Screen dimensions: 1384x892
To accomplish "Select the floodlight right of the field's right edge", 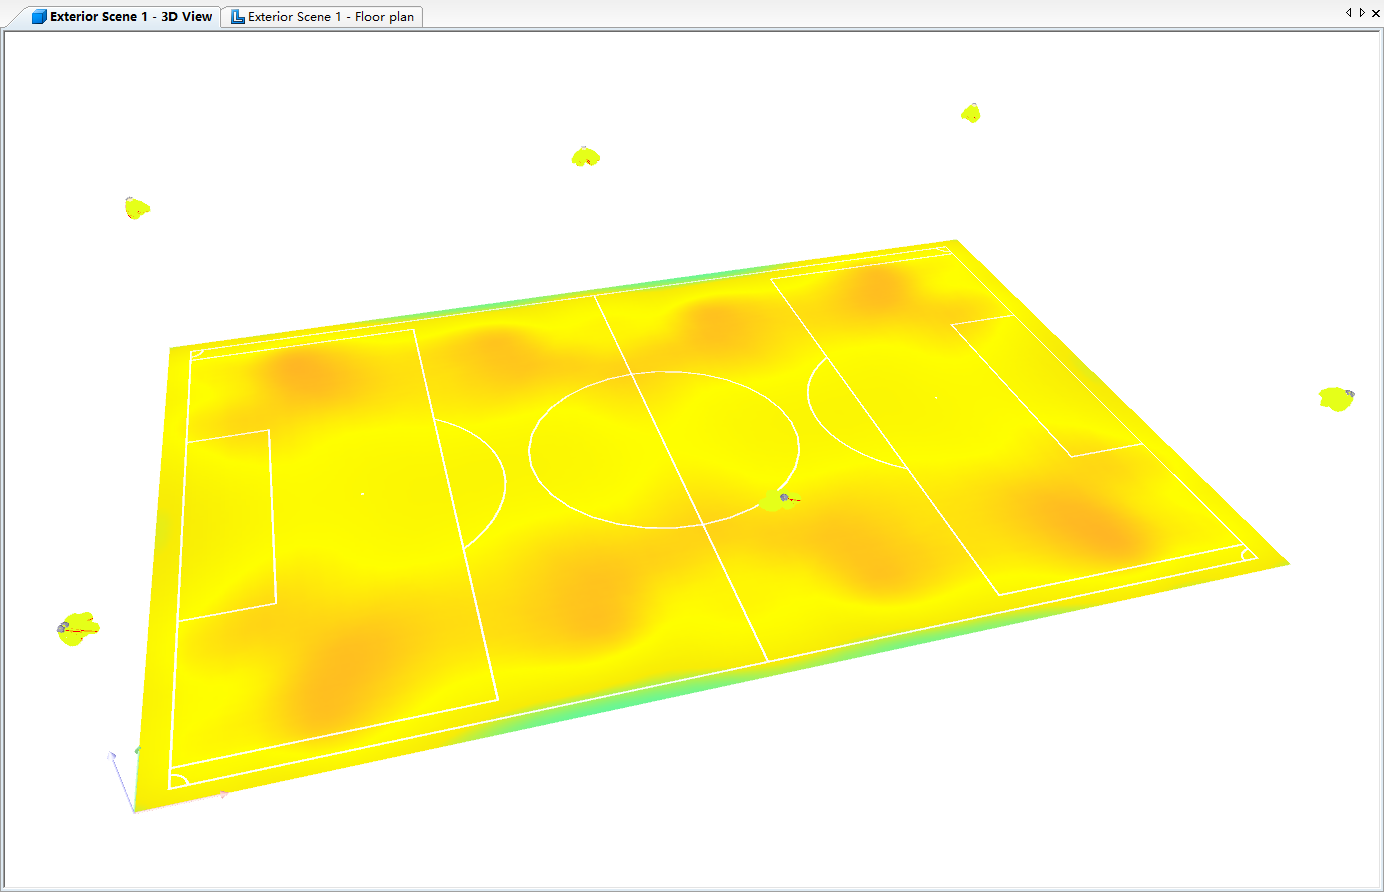I will coord(1336,398).
